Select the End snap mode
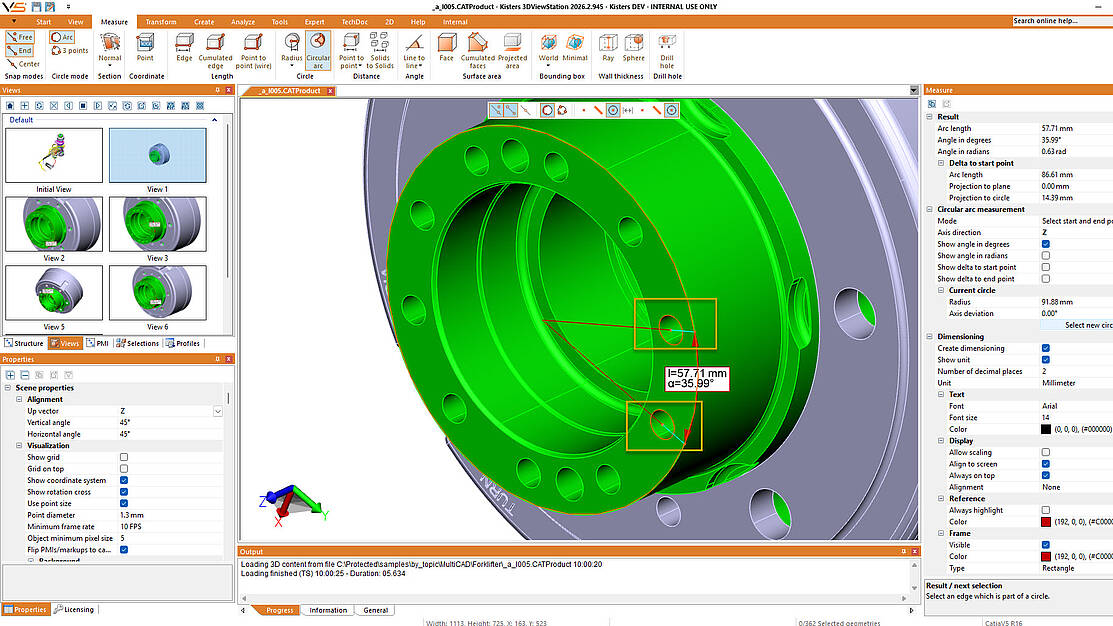Screen dimensions: 1113x626 click(x=20, y=50)
